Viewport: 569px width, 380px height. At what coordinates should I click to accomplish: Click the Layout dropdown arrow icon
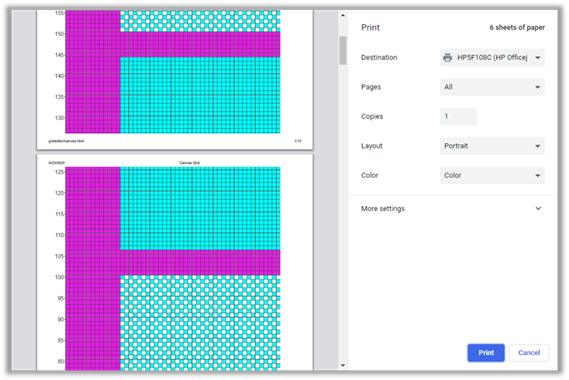pyautogui.click(x=537, y=146)
